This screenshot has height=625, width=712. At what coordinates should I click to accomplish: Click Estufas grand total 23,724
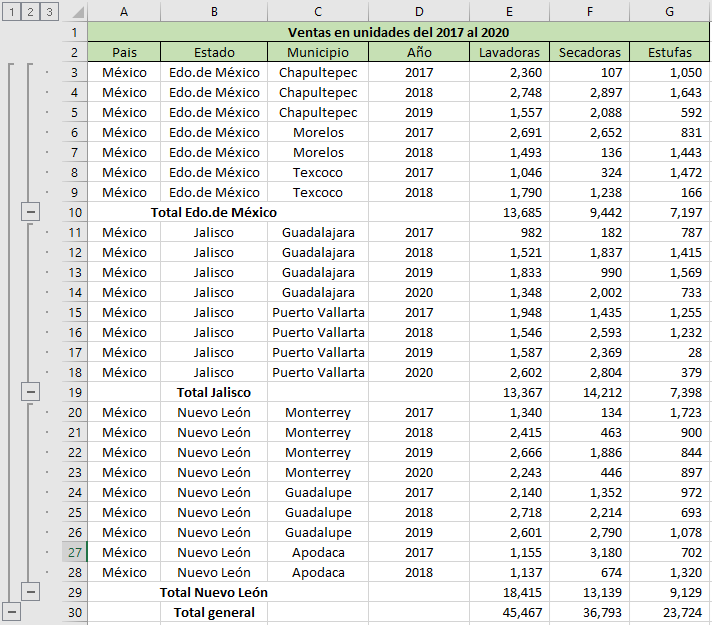tap(669, 612)
